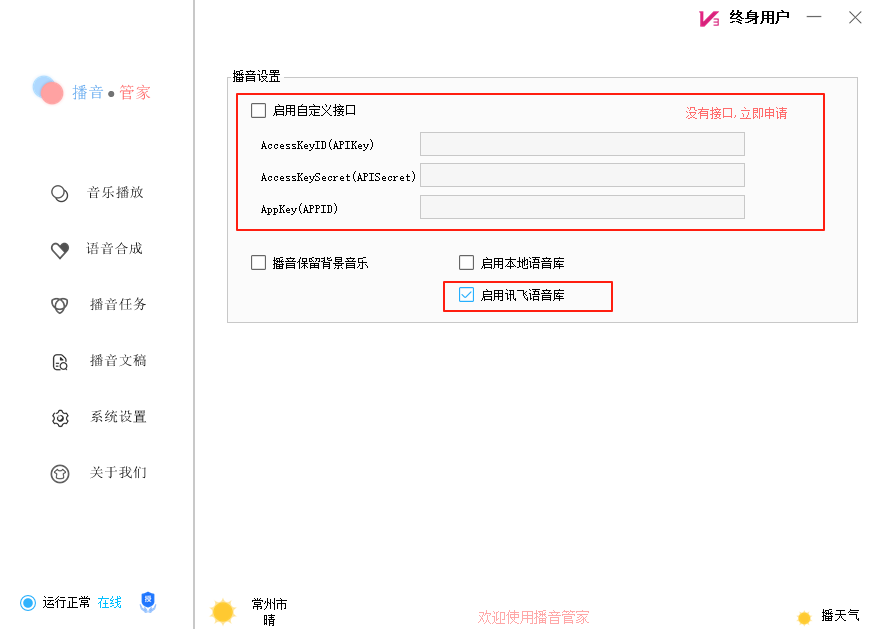Click the 晴 weather text
The width and height of the screenshot is (875, 629).
(x=269, y=620)
